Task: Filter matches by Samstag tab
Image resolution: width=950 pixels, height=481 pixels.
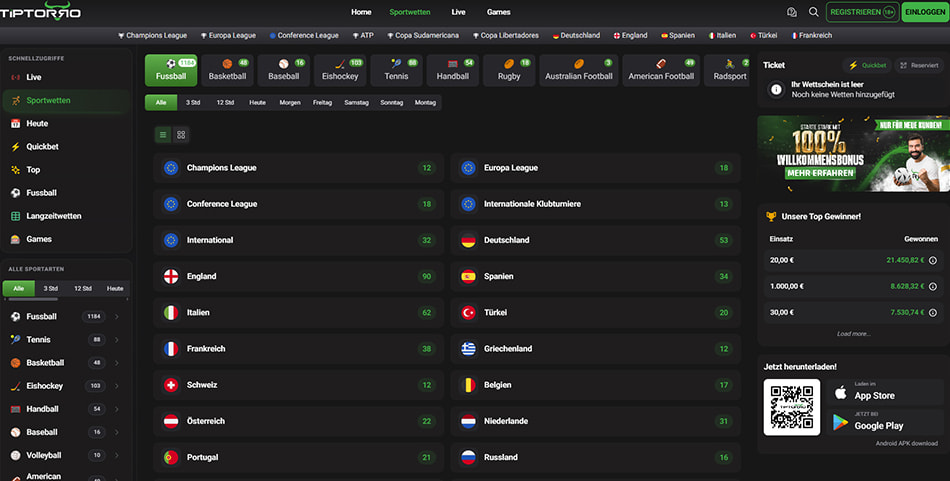Action: [x=356, y=102]
